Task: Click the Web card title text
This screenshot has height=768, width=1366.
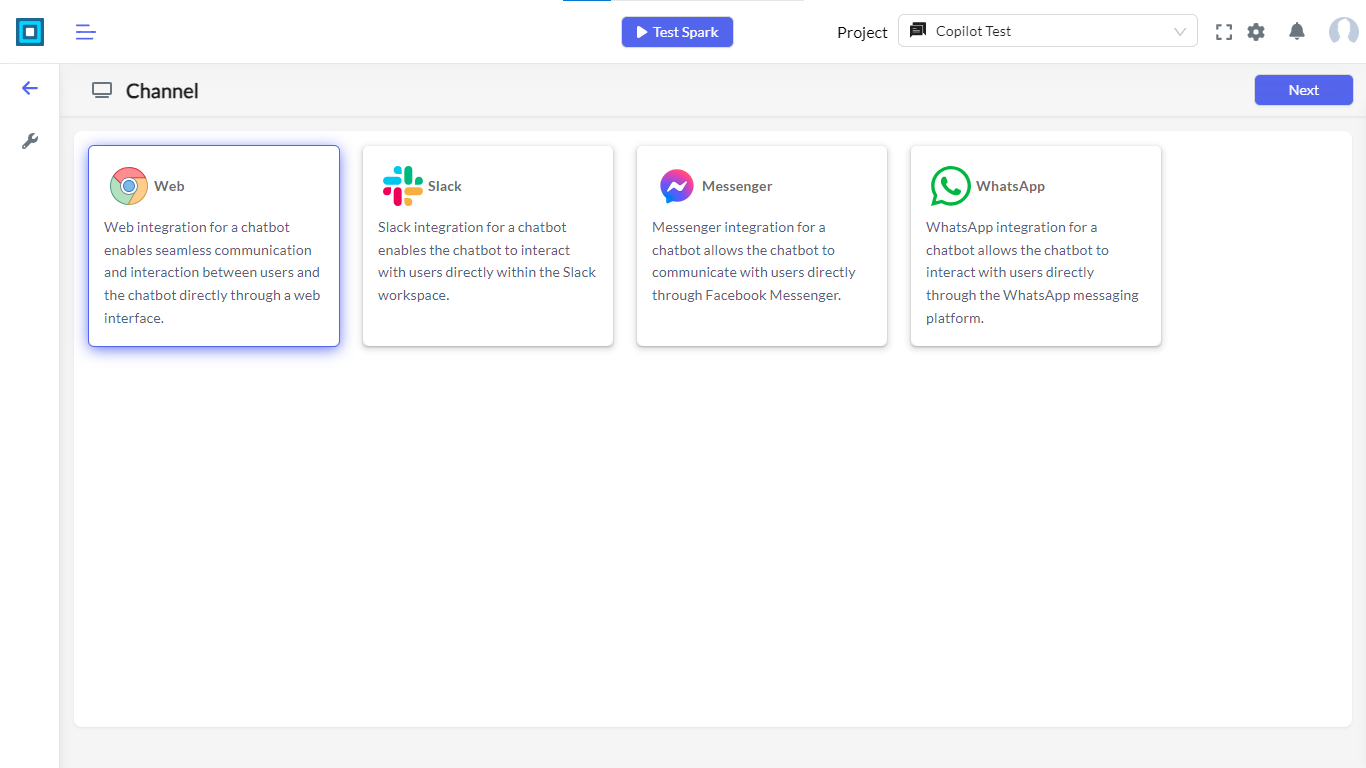Action: 169,186
